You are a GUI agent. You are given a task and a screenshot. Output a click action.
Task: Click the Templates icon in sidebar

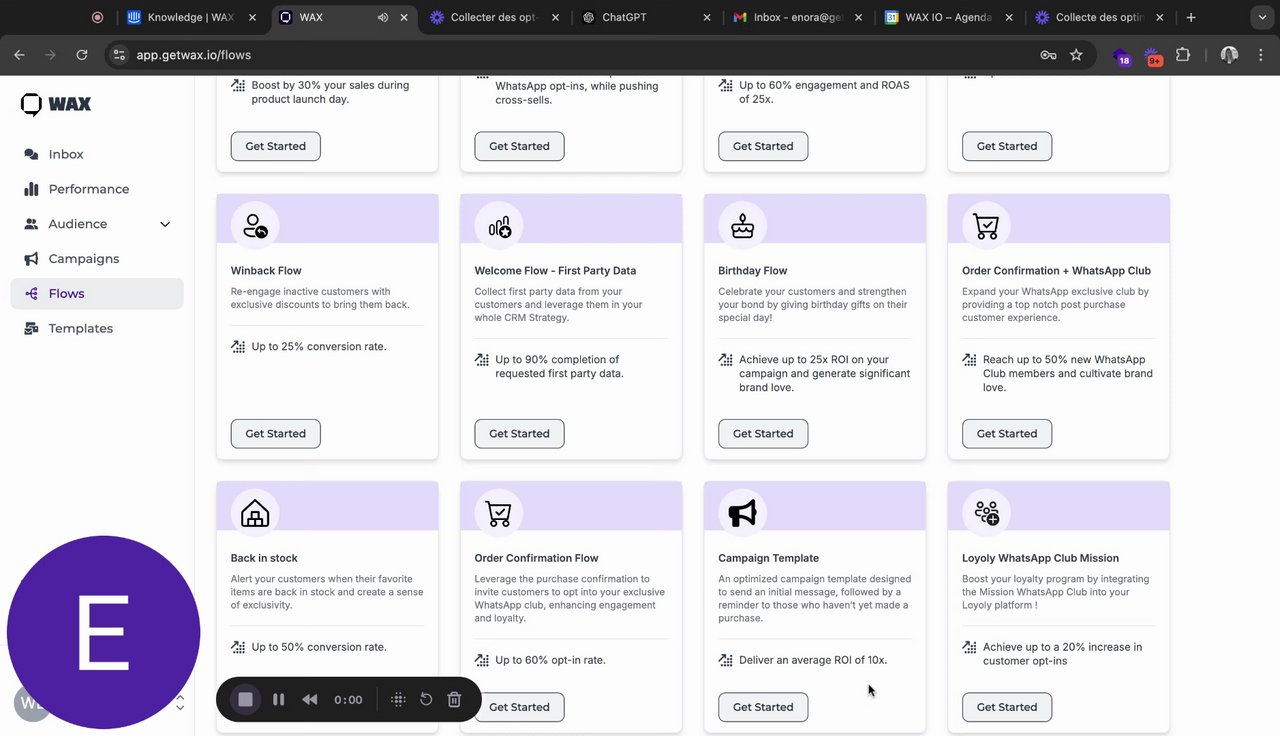click(31, 329)
